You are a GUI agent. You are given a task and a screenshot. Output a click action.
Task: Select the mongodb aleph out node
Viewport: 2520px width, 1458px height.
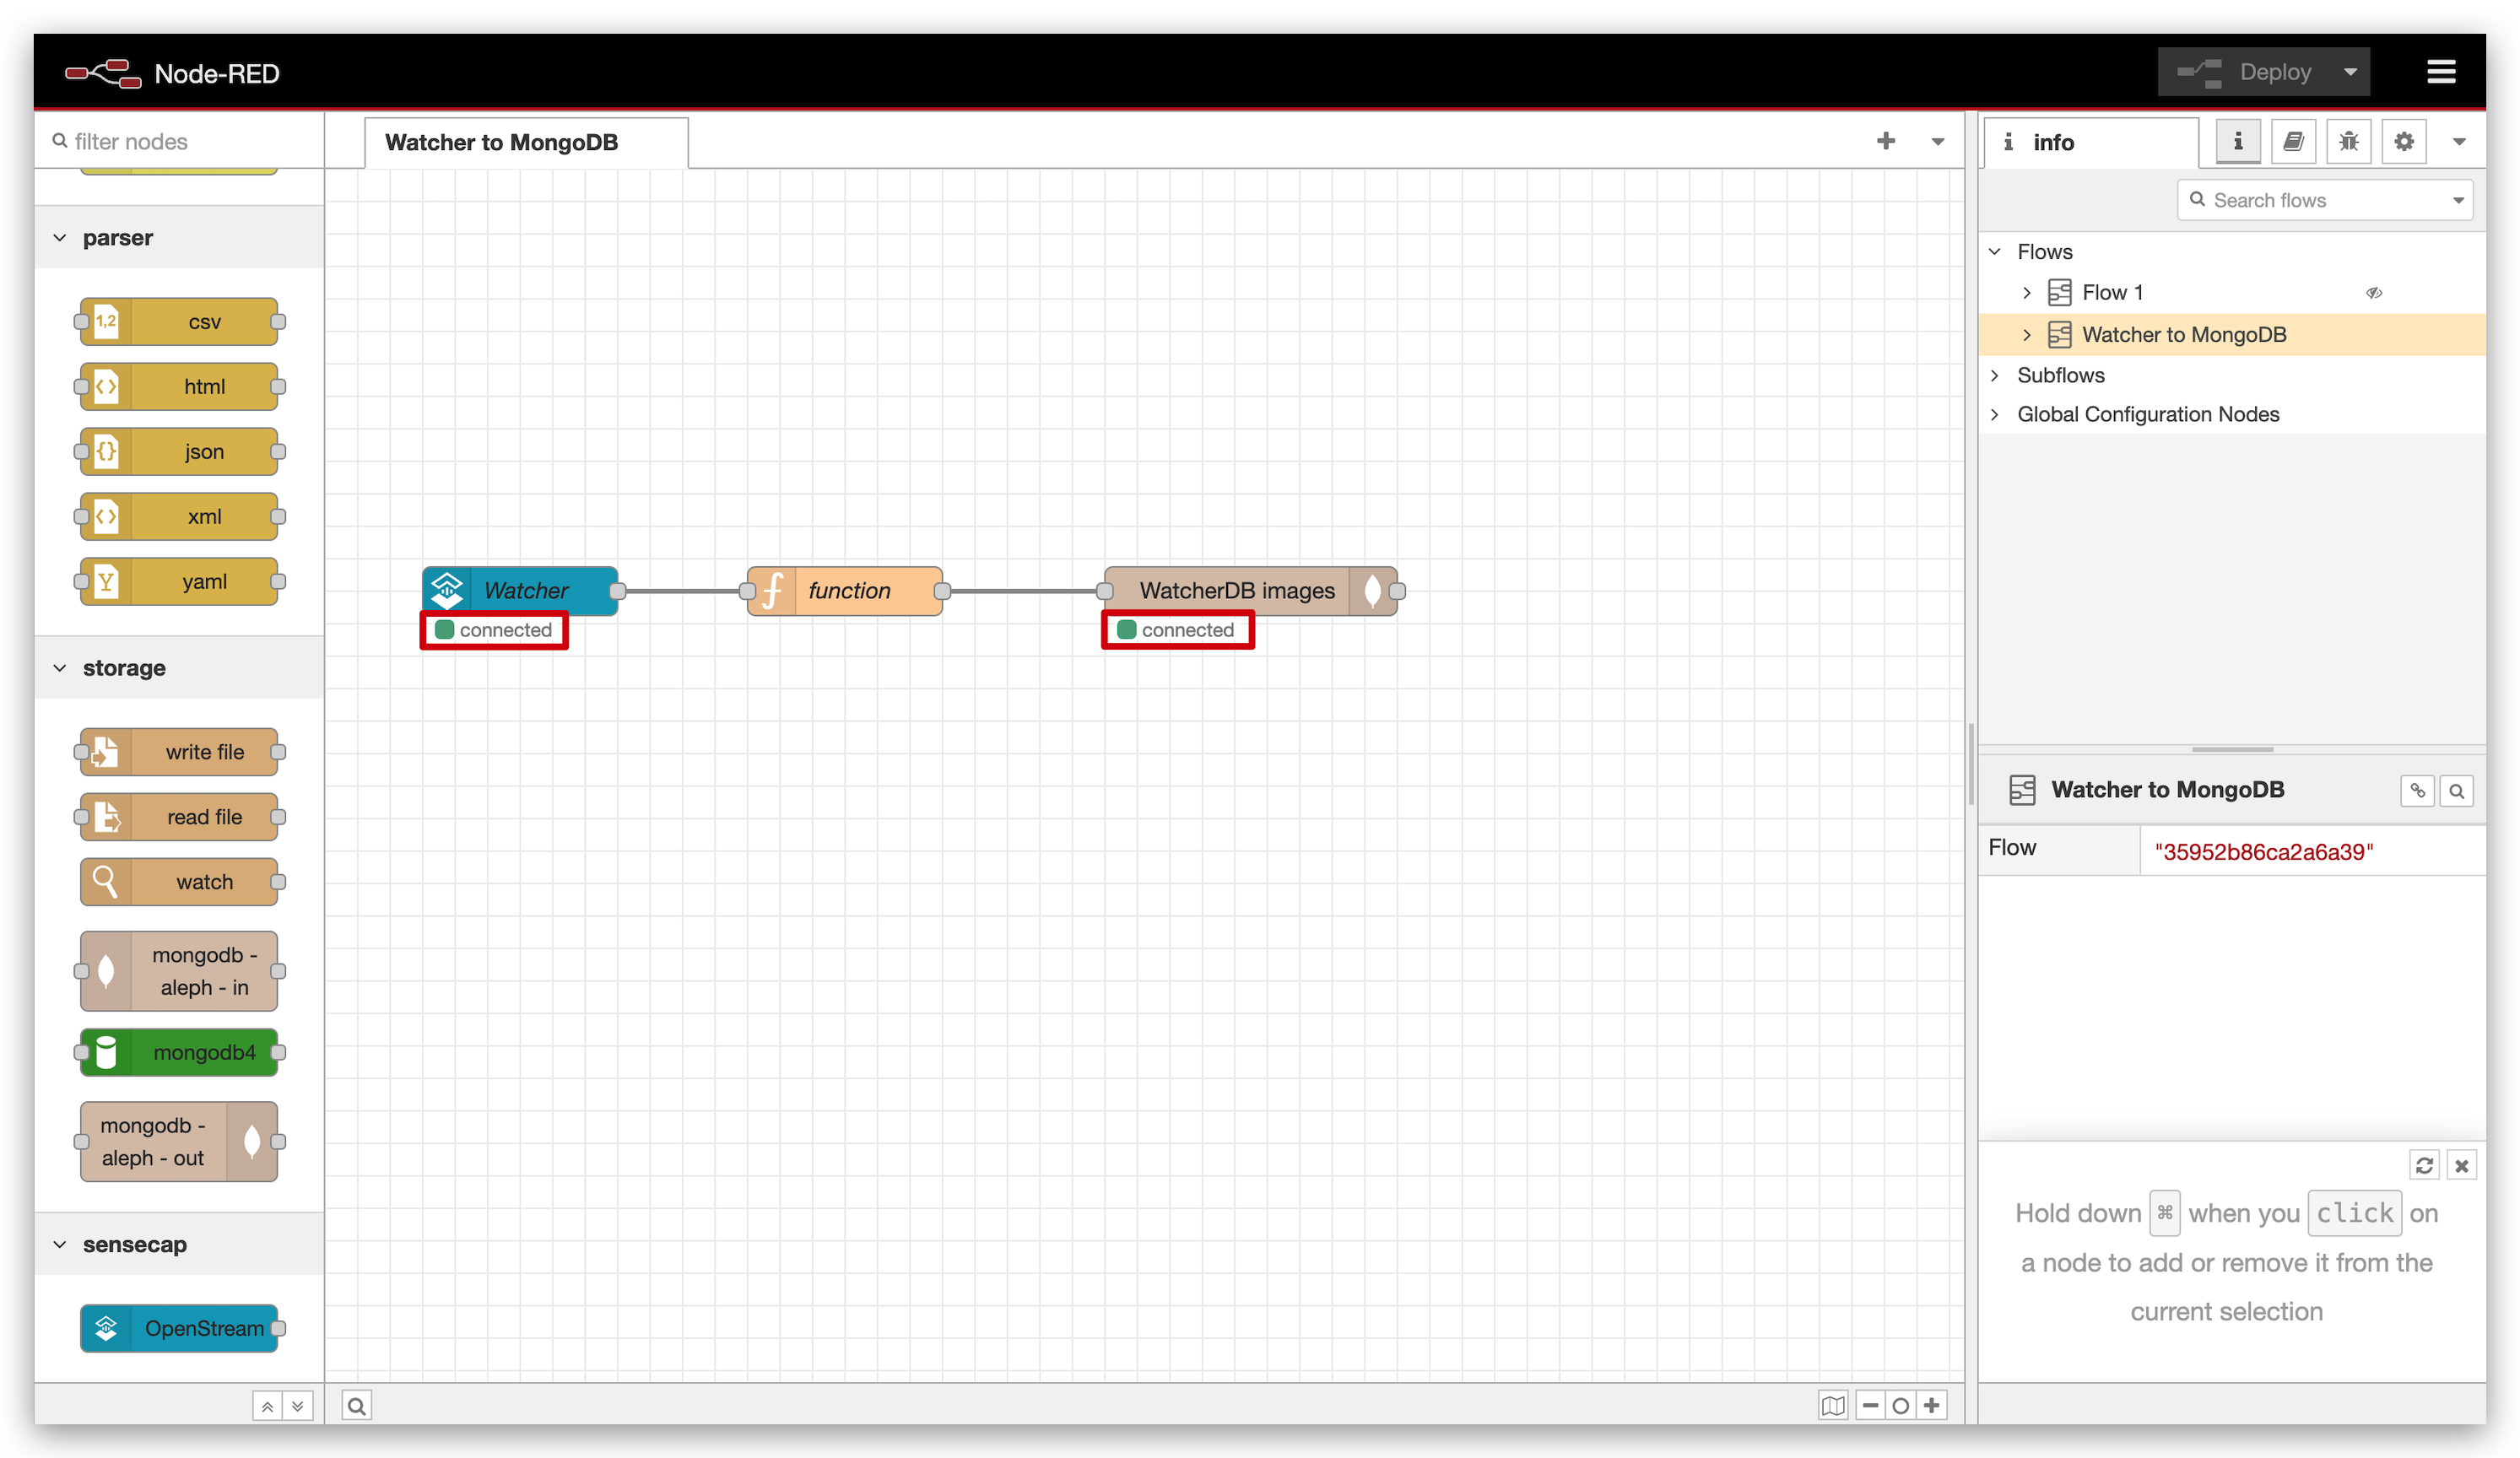tap(179, 1142)
